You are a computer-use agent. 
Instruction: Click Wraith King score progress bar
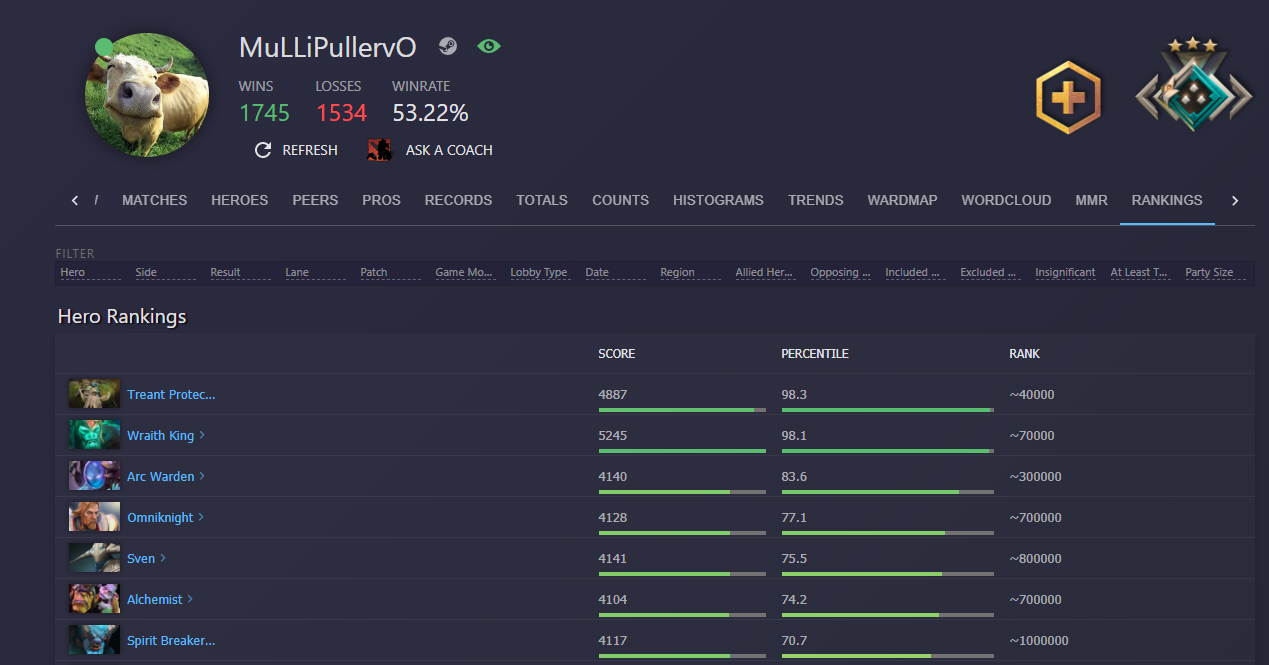pos(682,451)
